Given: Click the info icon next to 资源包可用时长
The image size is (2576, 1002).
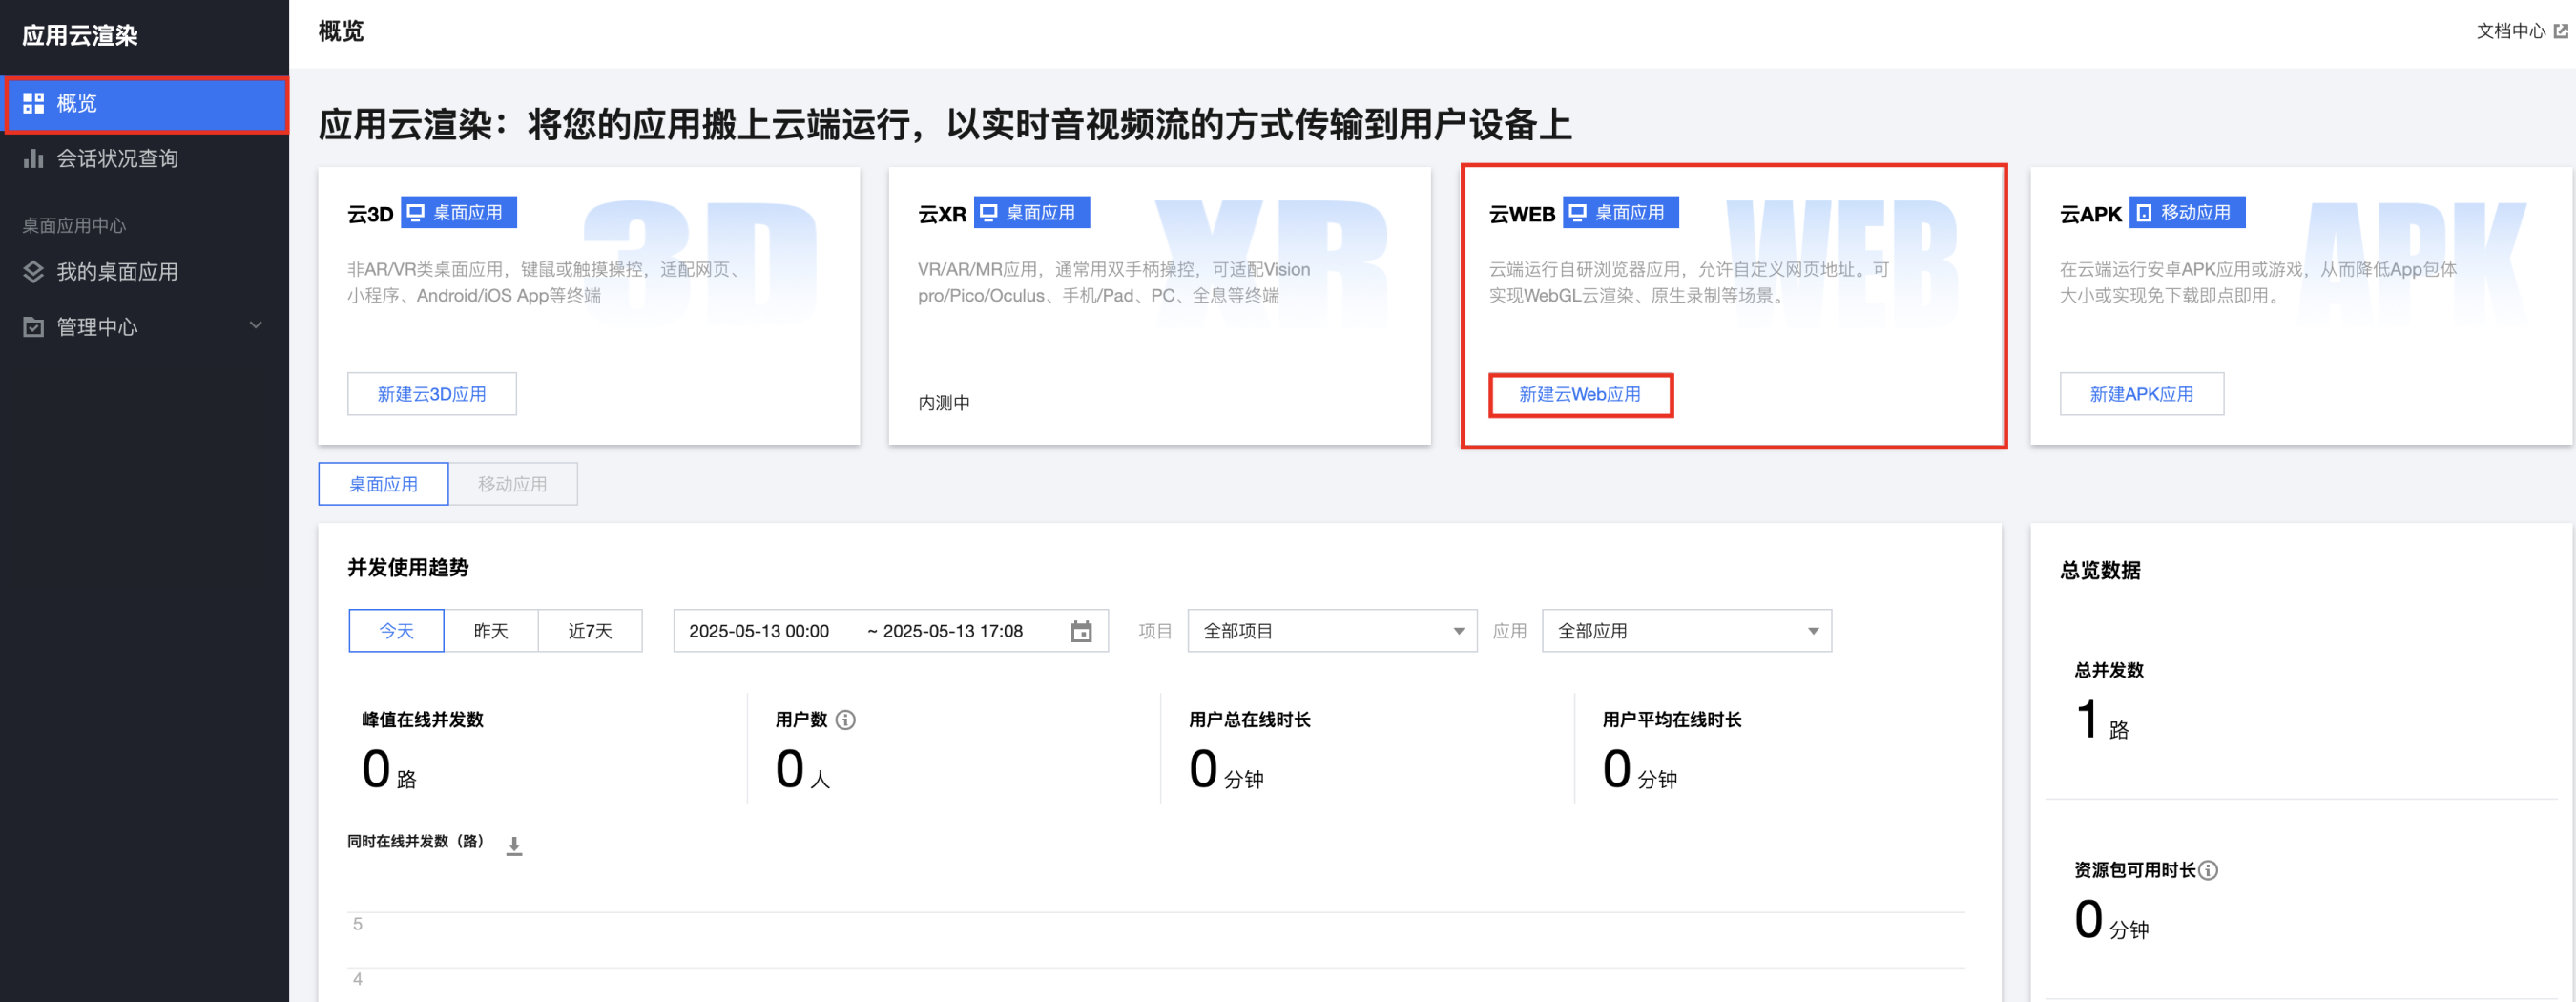Looking at the screenshot, I should (2208, 870).
